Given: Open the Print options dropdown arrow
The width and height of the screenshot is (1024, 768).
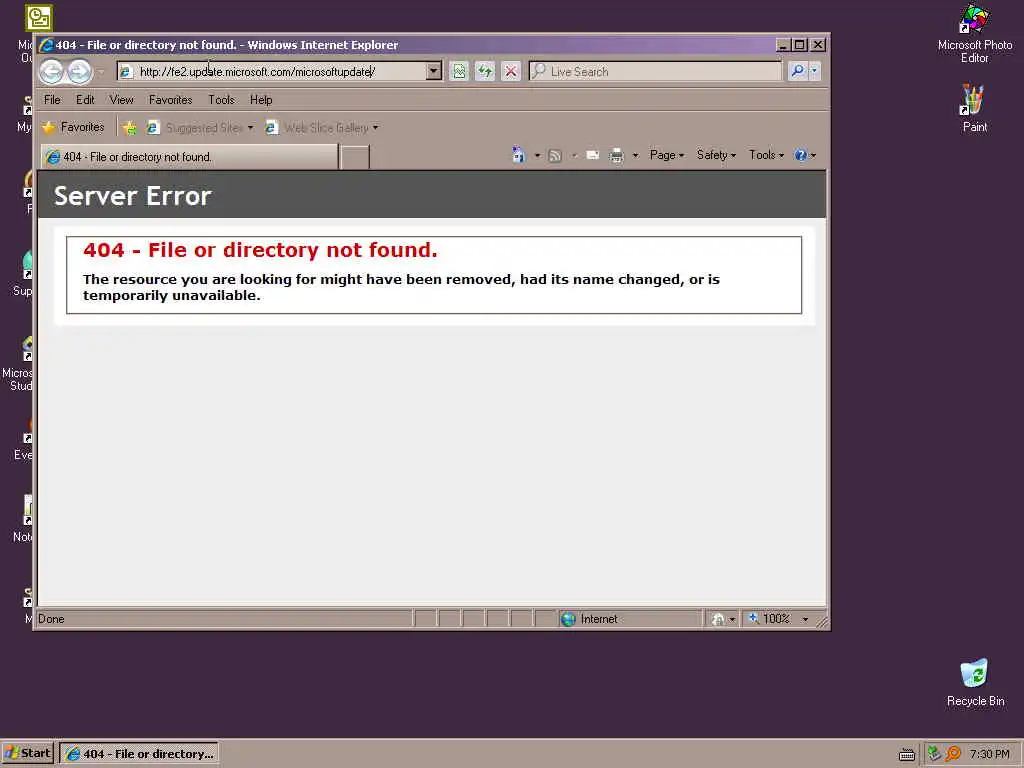Looking at the screenshot, I should tap(635, 155).
